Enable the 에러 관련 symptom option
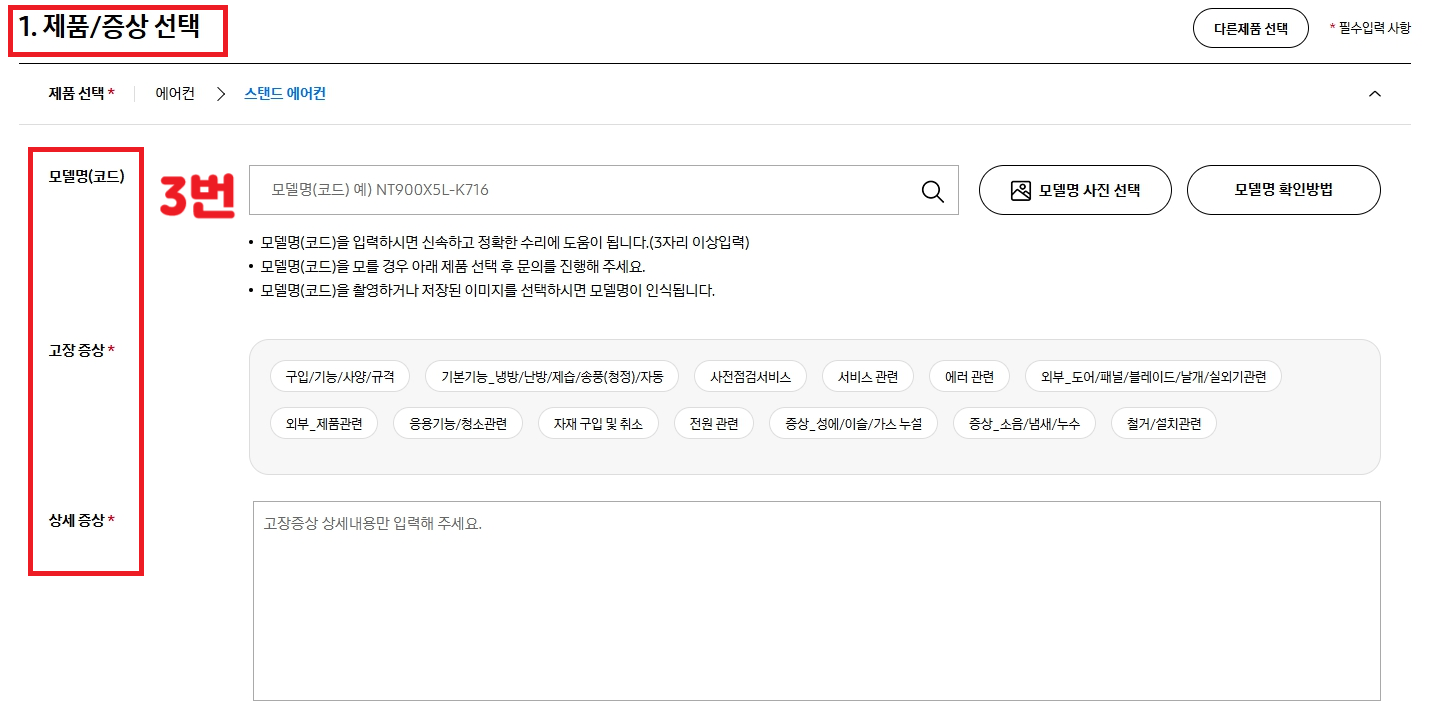This screenshot has width=1435, height=706. tap(969, 376)
